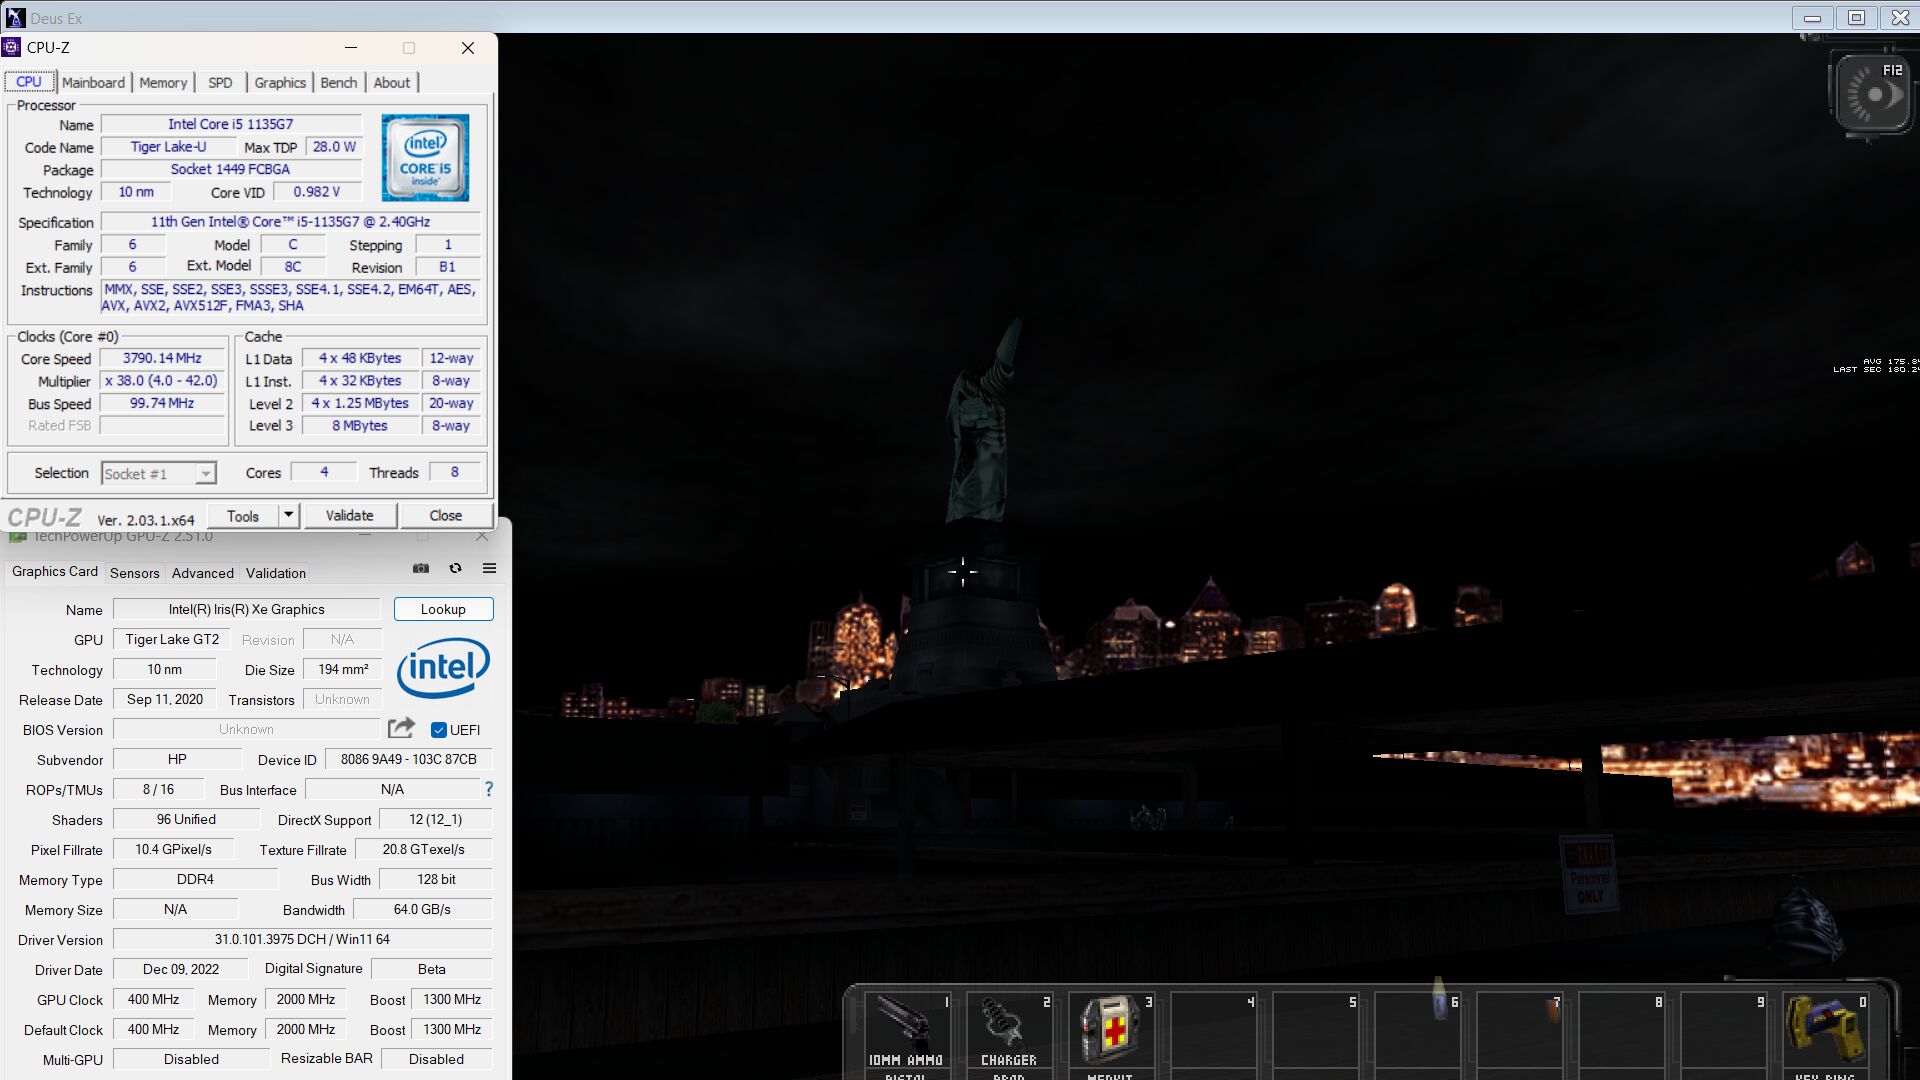
Task: Click the Bus Speed value 99.74 MHz
Action: [x=162, y=403]
